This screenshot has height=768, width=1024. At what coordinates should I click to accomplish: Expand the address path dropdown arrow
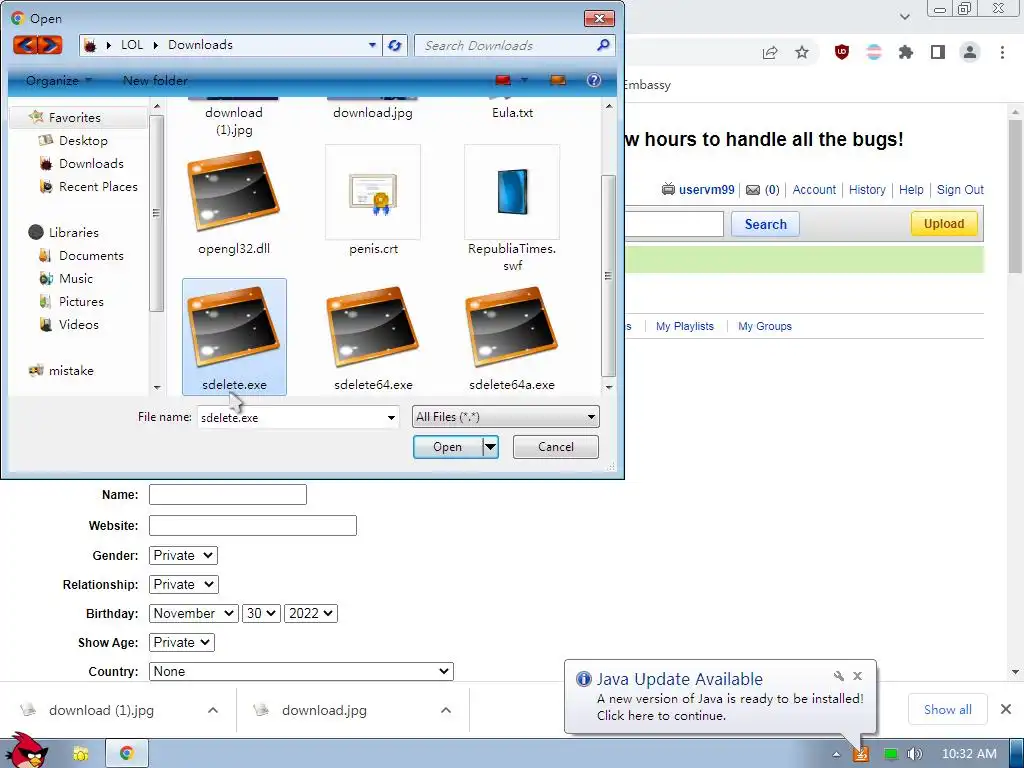click(x=372, y=45)
